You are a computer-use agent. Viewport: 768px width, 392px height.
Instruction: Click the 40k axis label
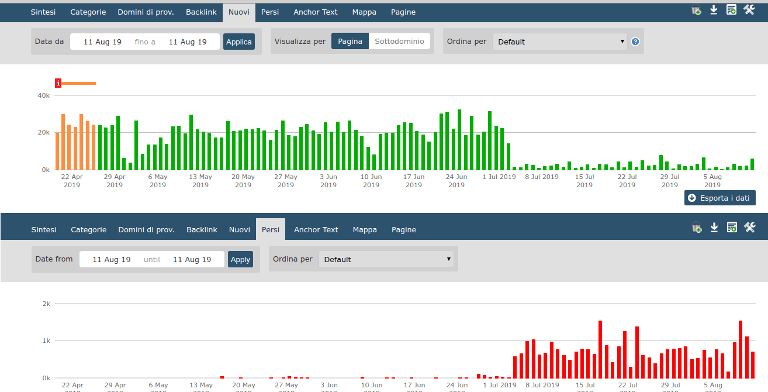44,96
